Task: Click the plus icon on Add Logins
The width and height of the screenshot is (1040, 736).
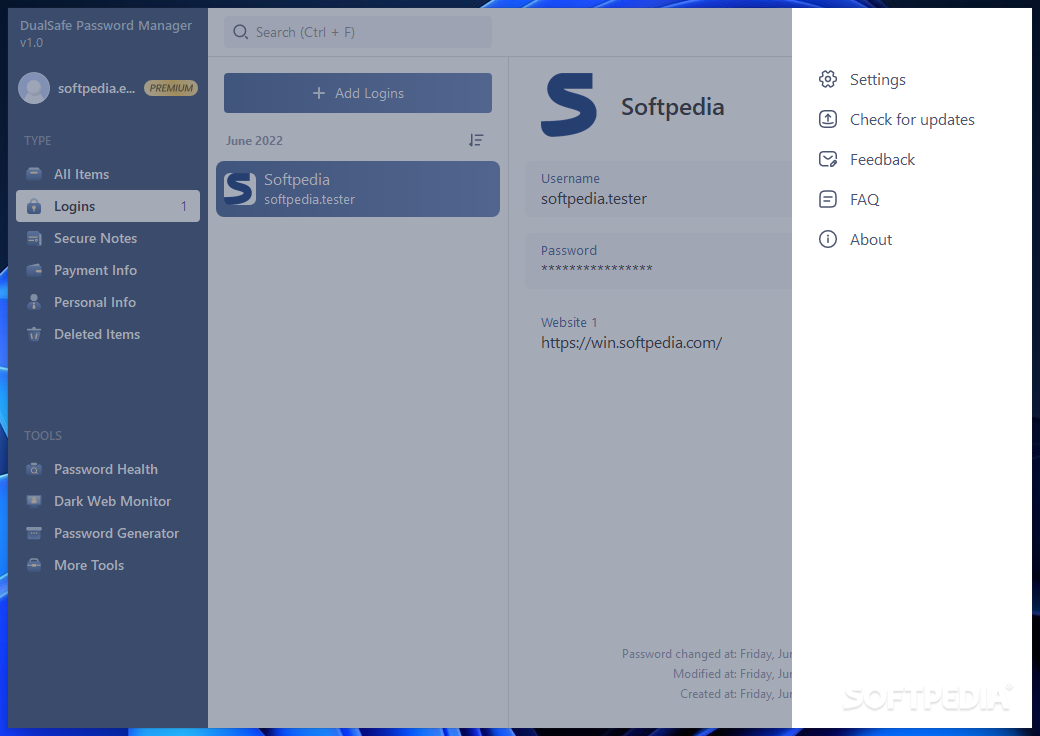Action: click(x=319, y=93)
